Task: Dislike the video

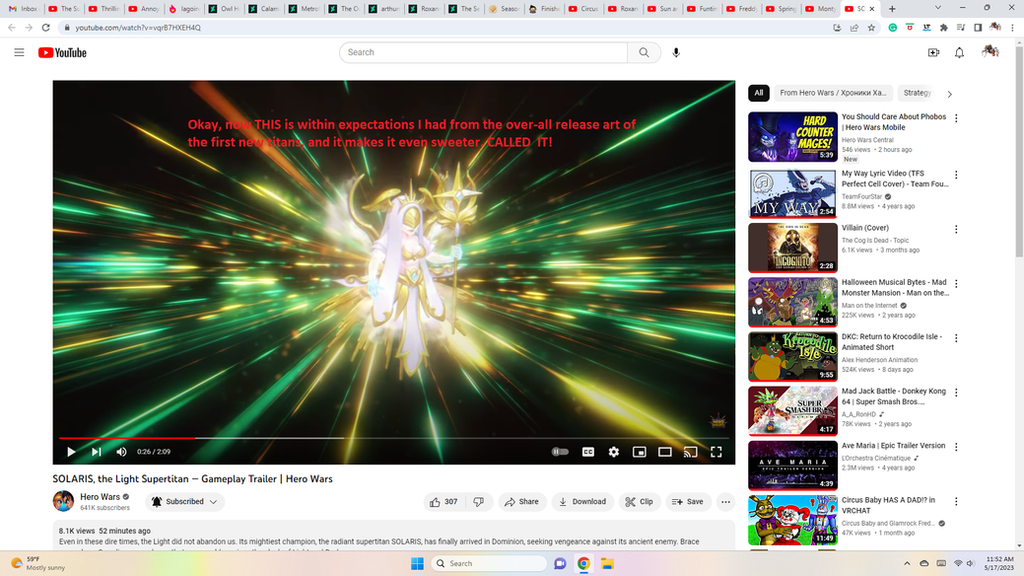Action: pyautogui.click(x=479, y=502)
